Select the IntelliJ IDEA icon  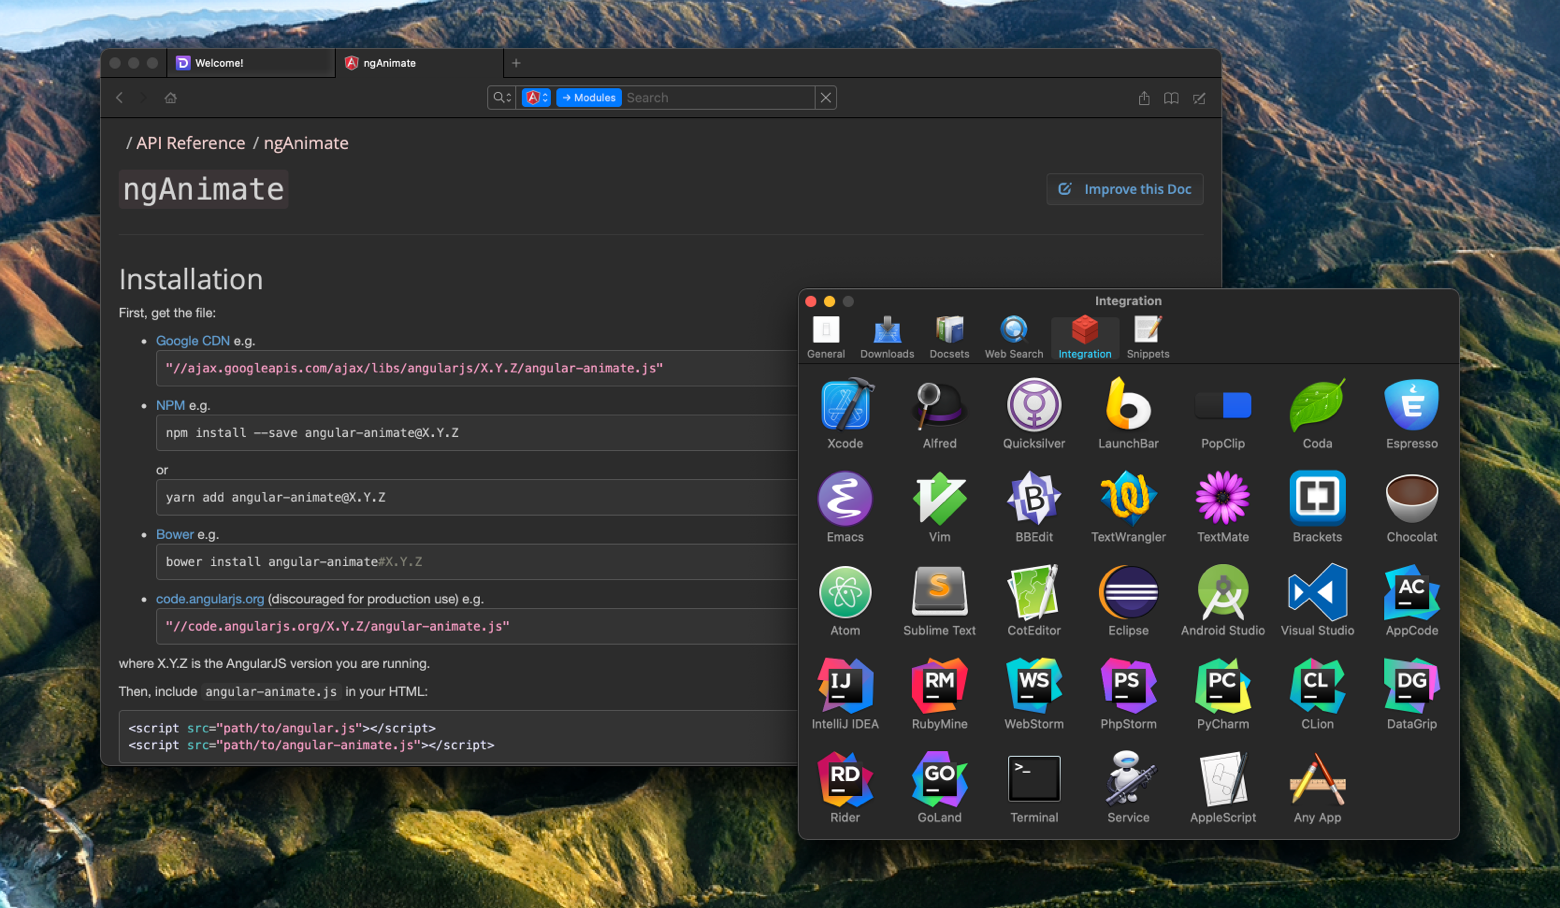coord(845,685)
